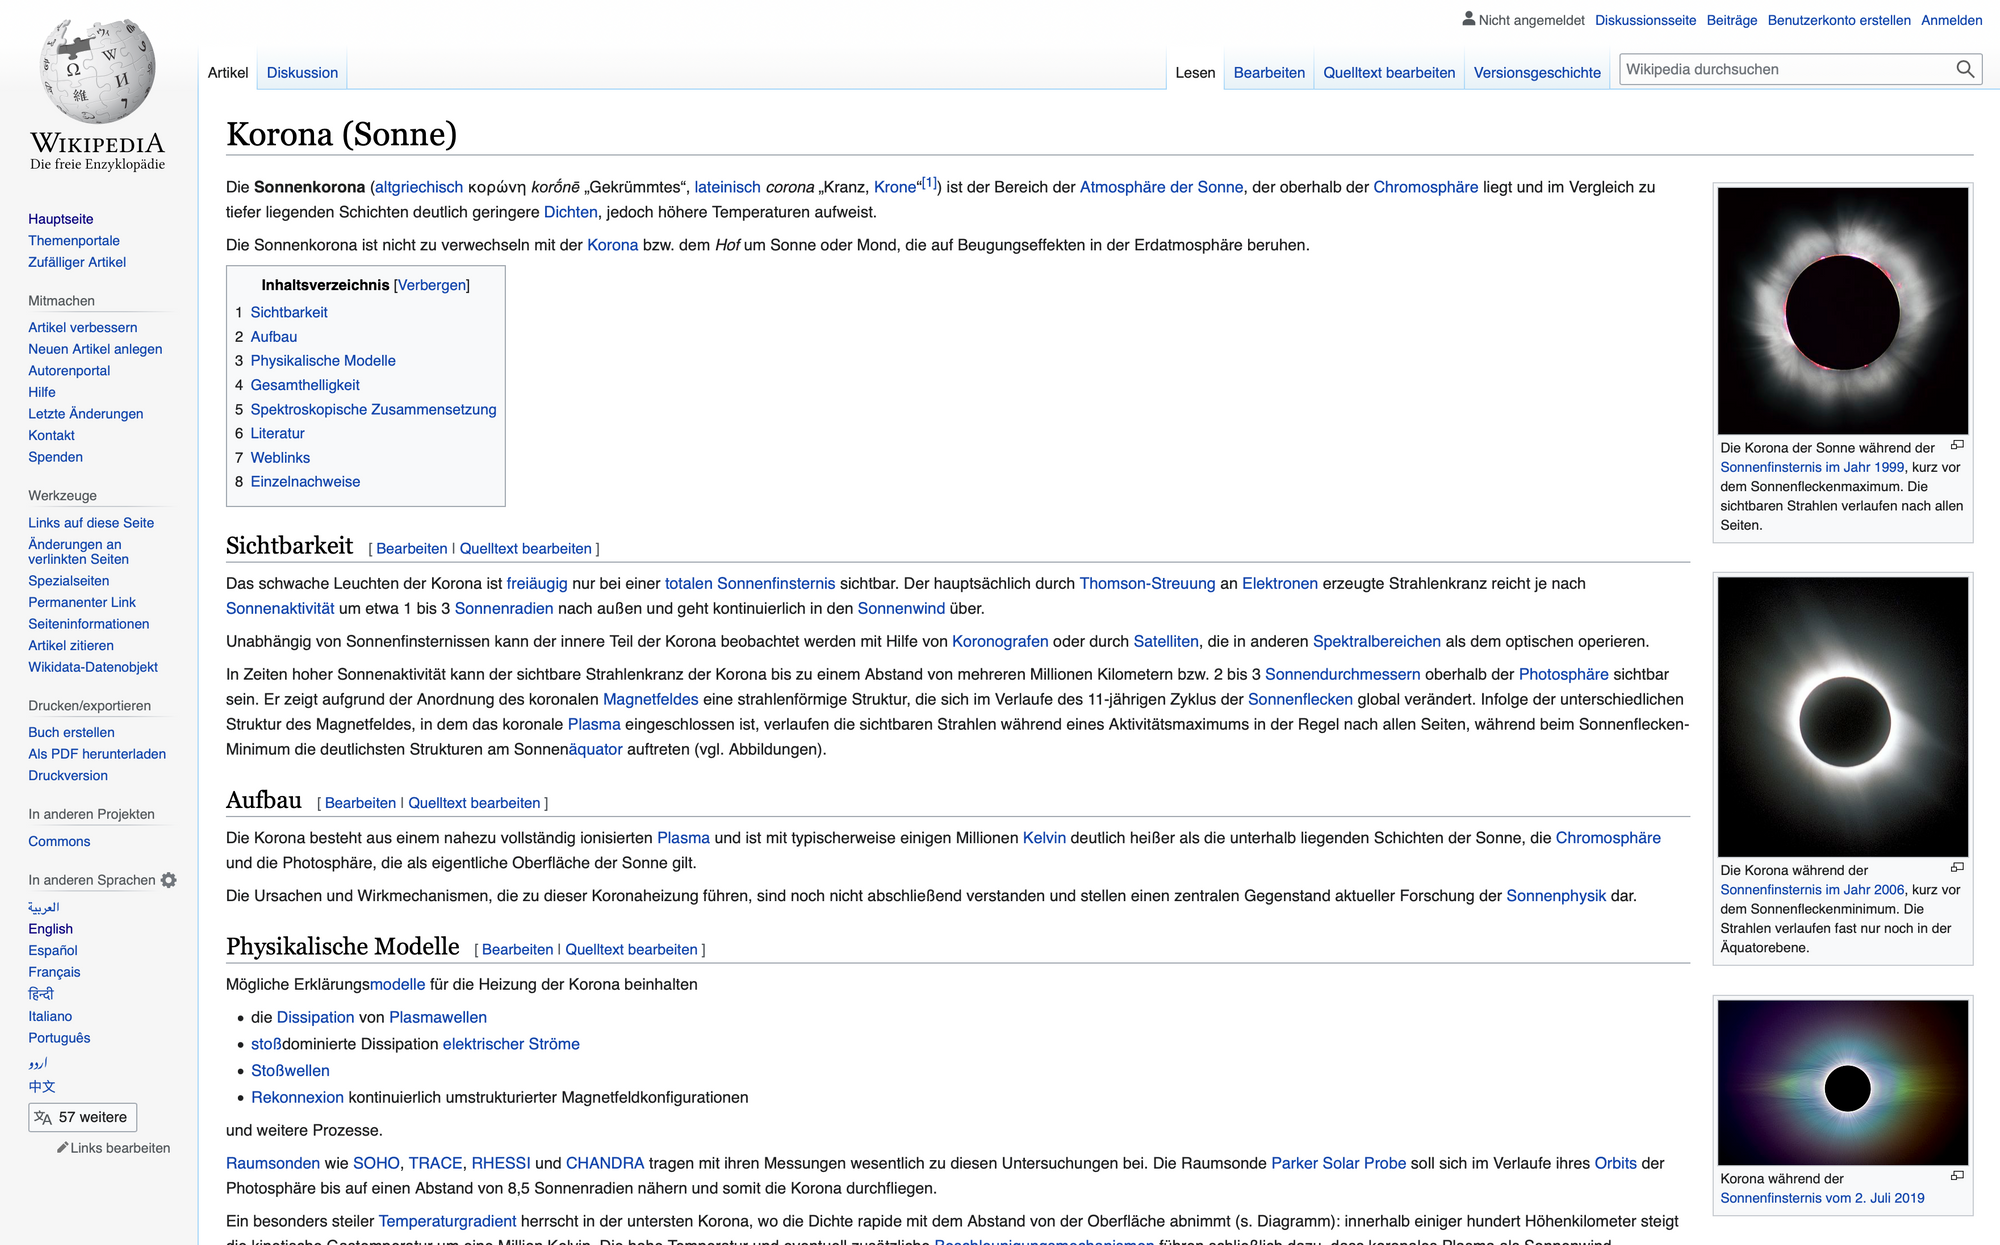Edit Sichtbarkeit section via Bearbeiten
The width and height of the screenshot is (2000, 1245).
412,548
